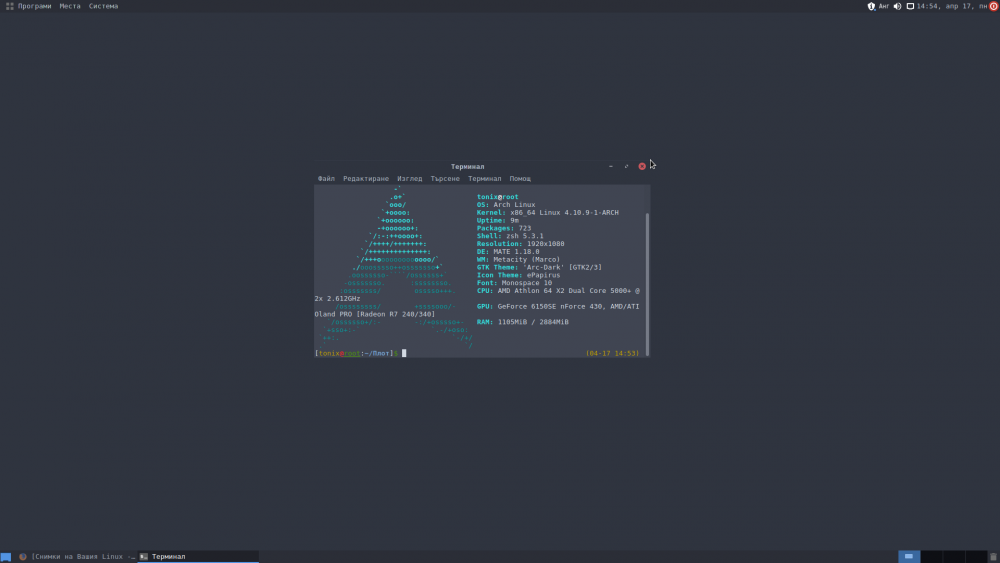The image size is (1000, 563).
Task: Open the trash icon in bottom panel
Action: 993,557
